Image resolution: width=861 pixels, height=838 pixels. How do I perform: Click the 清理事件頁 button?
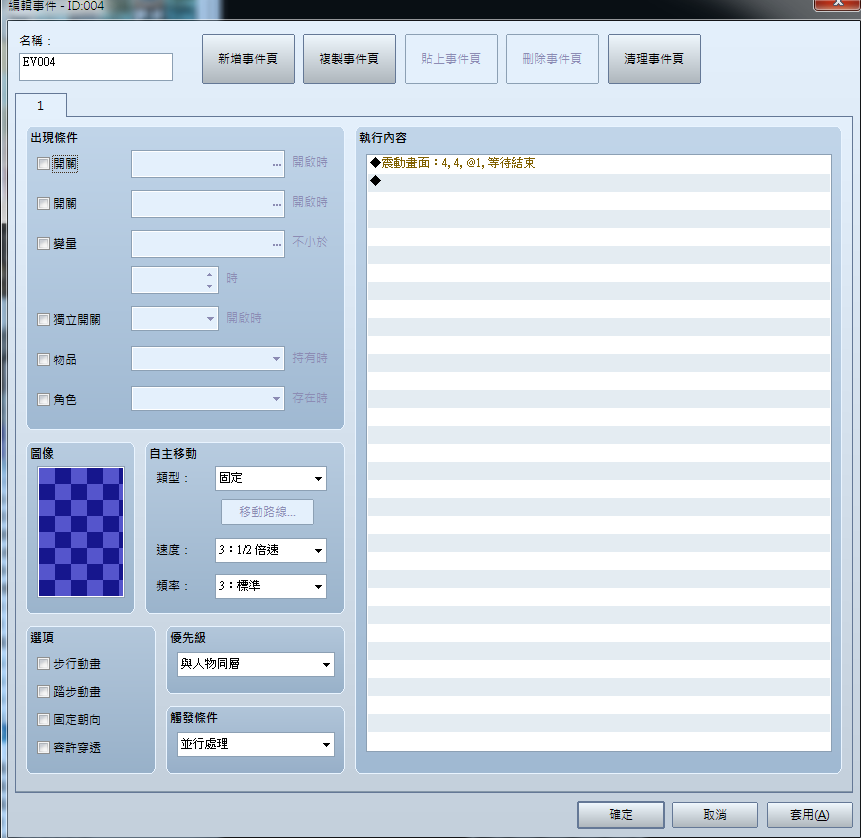click(654, 59)
